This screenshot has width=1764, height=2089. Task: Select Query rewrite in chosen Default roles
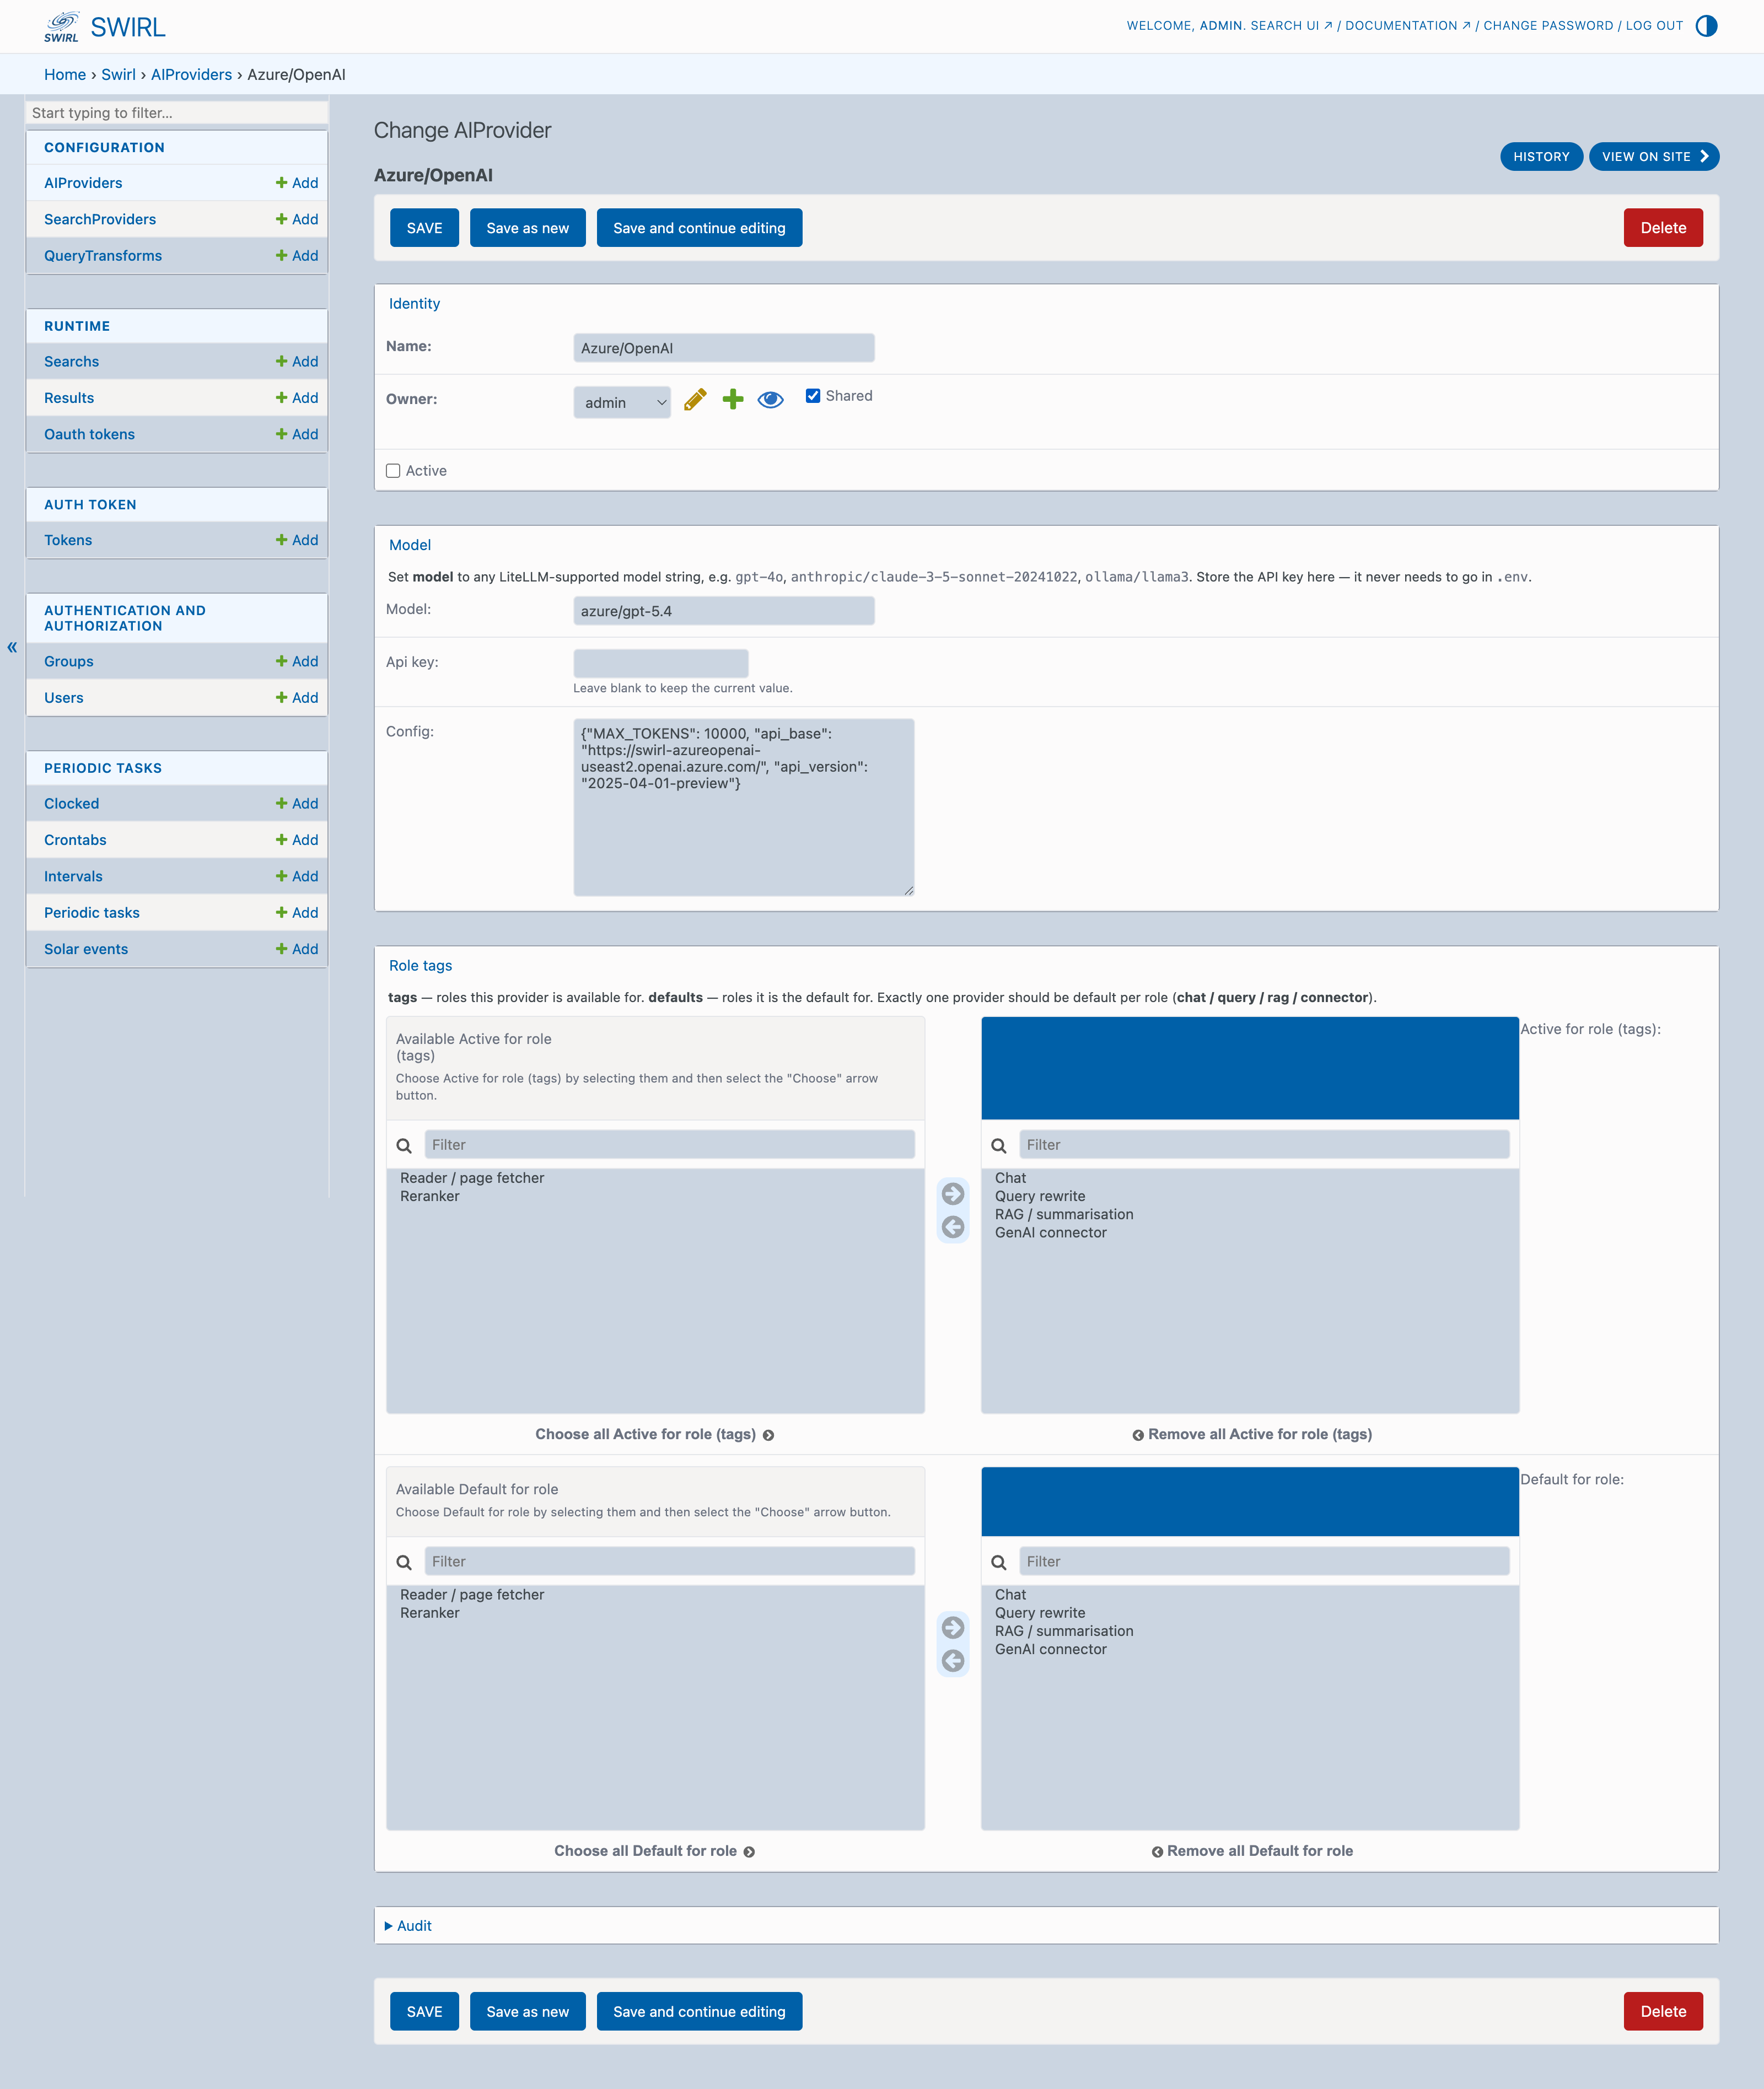(x=1040, y=1613)
